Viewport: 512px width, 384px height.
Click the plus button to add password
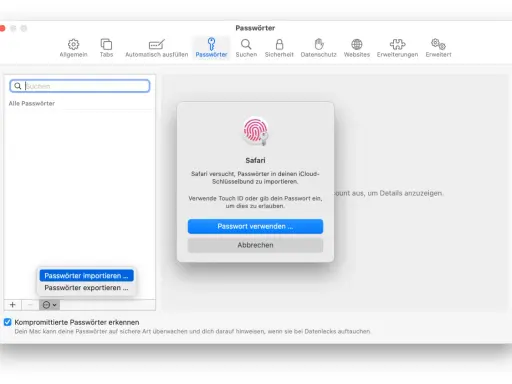pos(13,305)
